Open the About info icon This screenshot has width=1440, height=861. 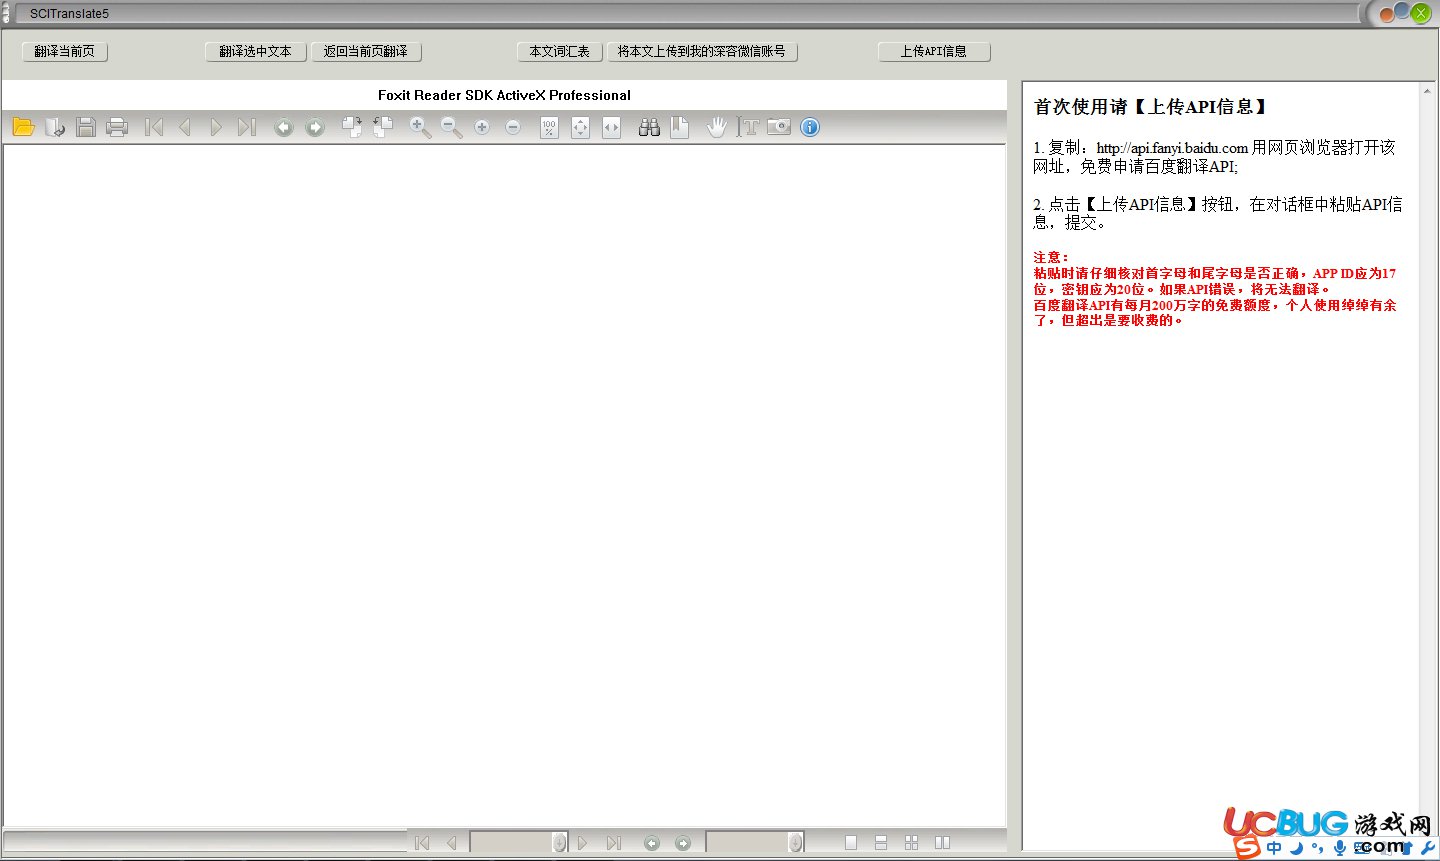click(x=810, y=127)
